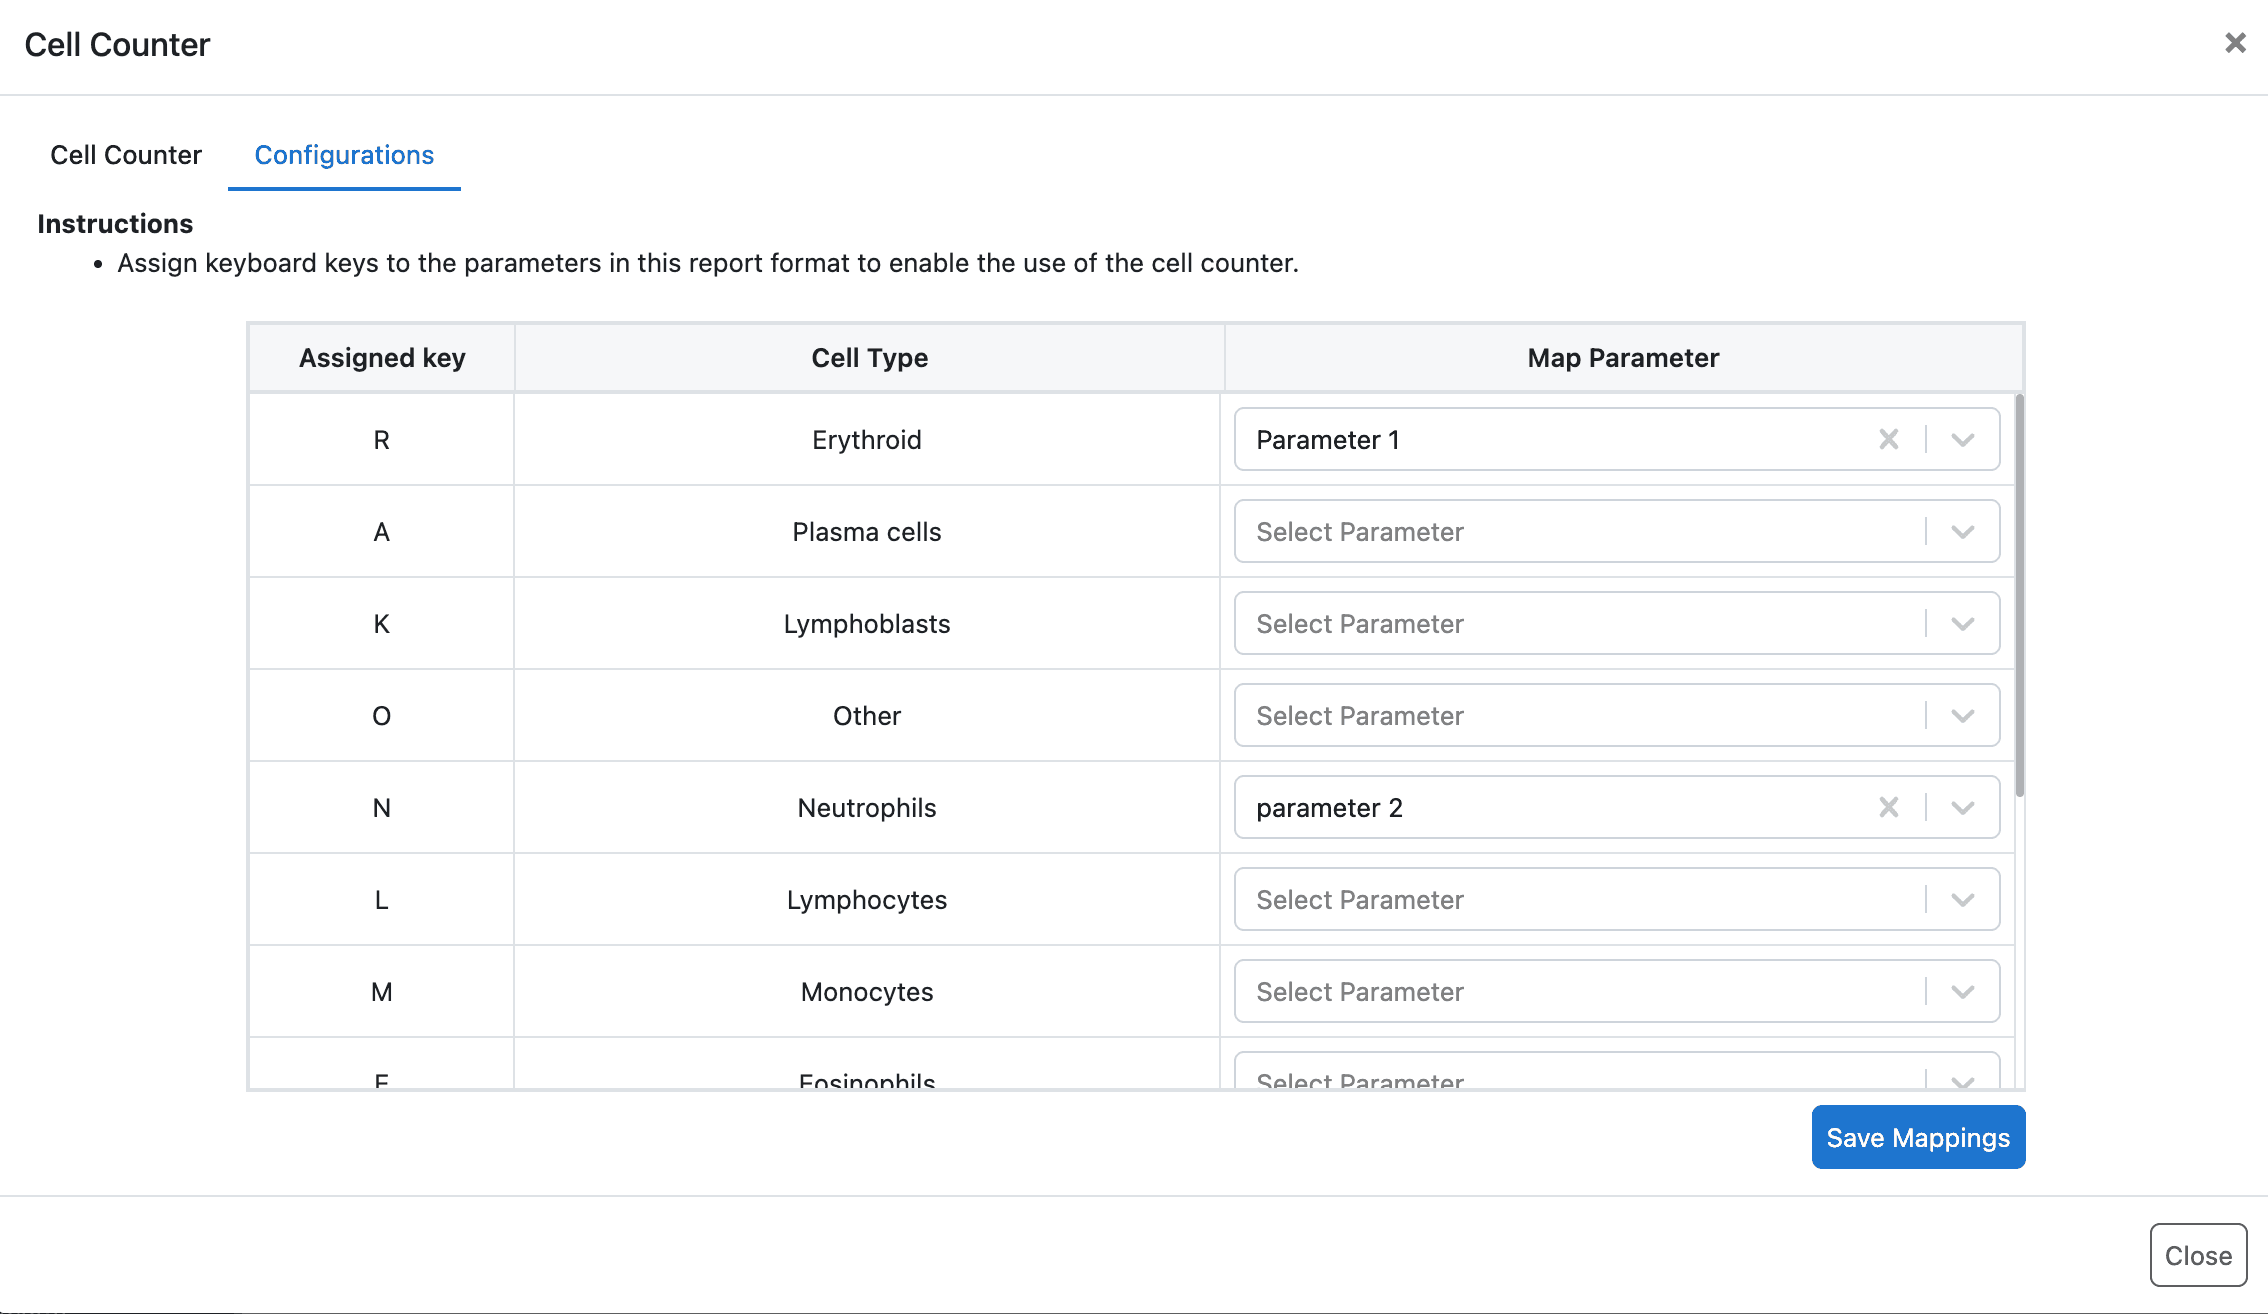Click the Lymphoblasts cell type
2268x1314 pixels.
click(x=866, y=624)
